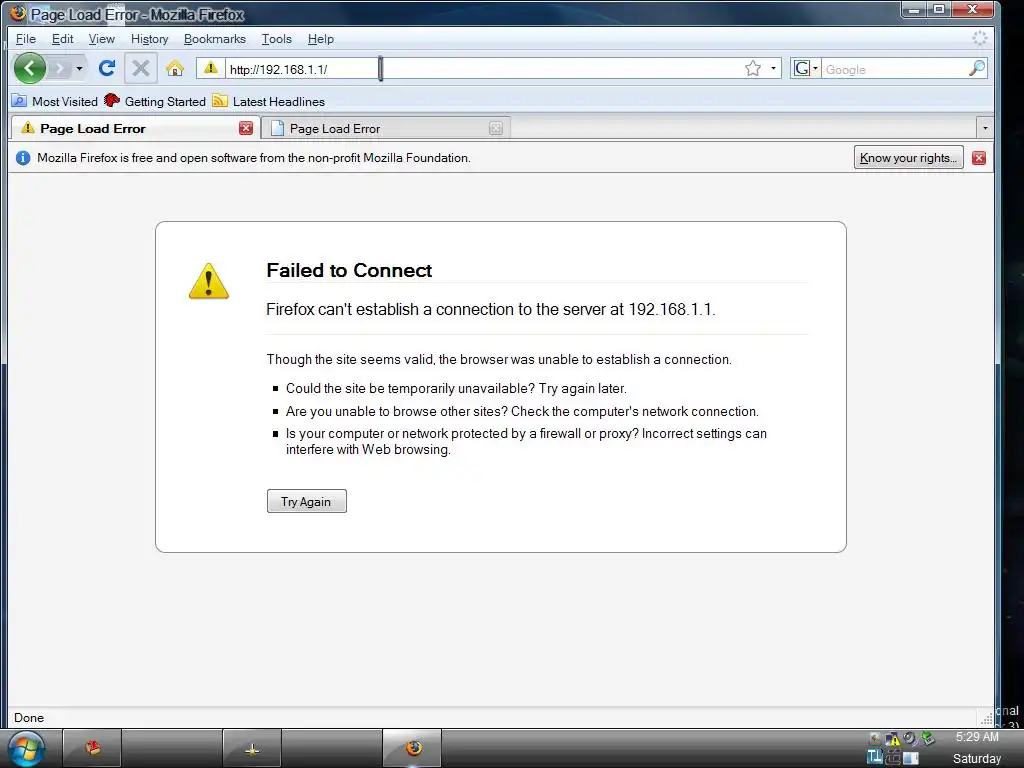Click the yellow star taskbar application button
Image resolution: width=1024 pixels, height=768 pixels.
point(251,749)
